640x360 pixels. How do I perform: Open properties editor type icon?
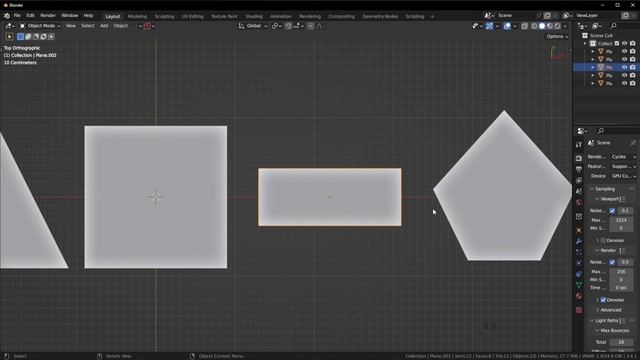(582, 131)
